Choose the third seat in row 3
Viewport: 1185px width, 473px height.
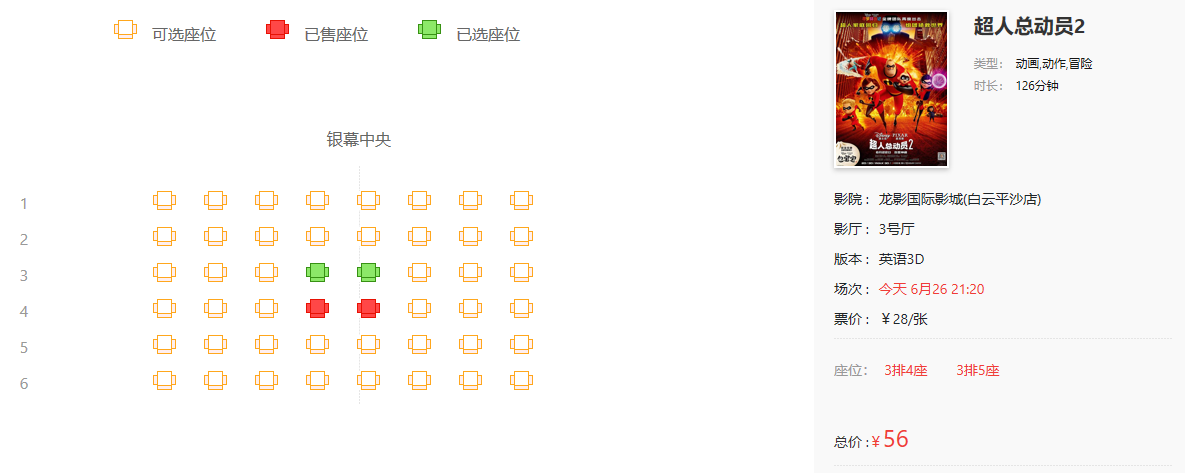click(267, 272)
